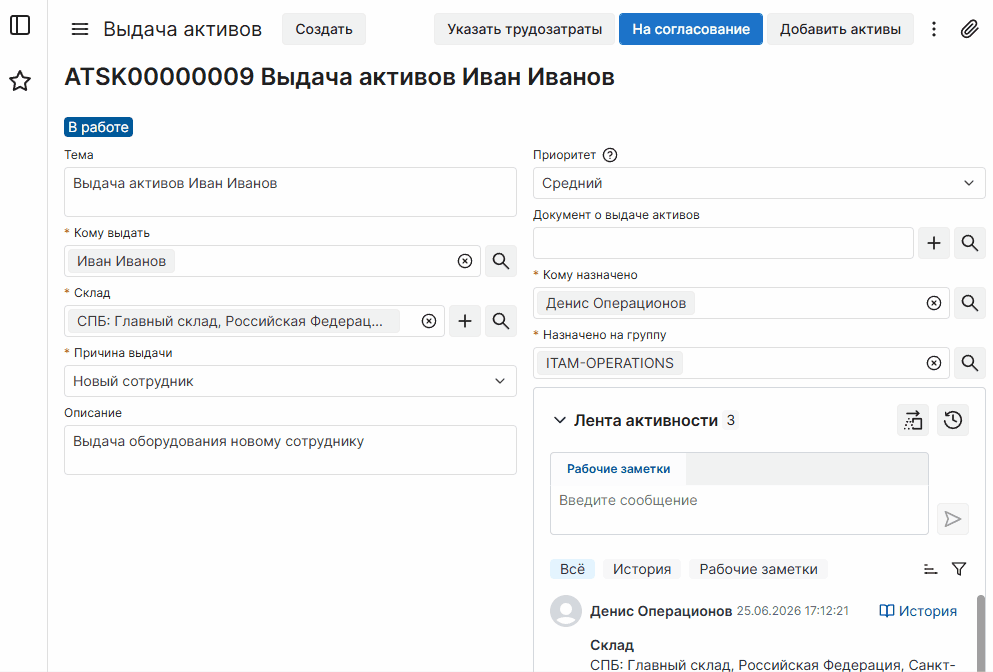Click Иван Иванов tag
The width and height of the screenshot is (993, 672).
122,261
